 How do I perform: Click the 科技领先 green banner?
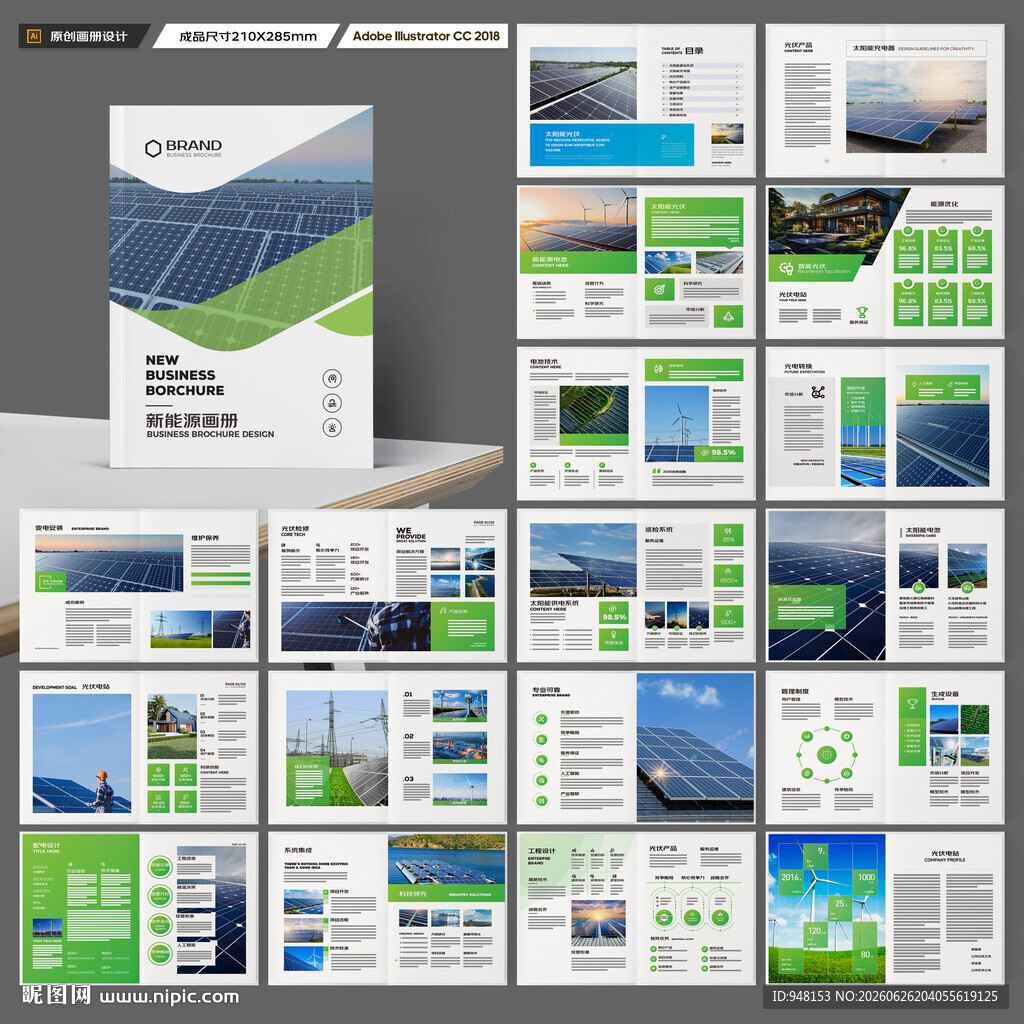point(447,893)
